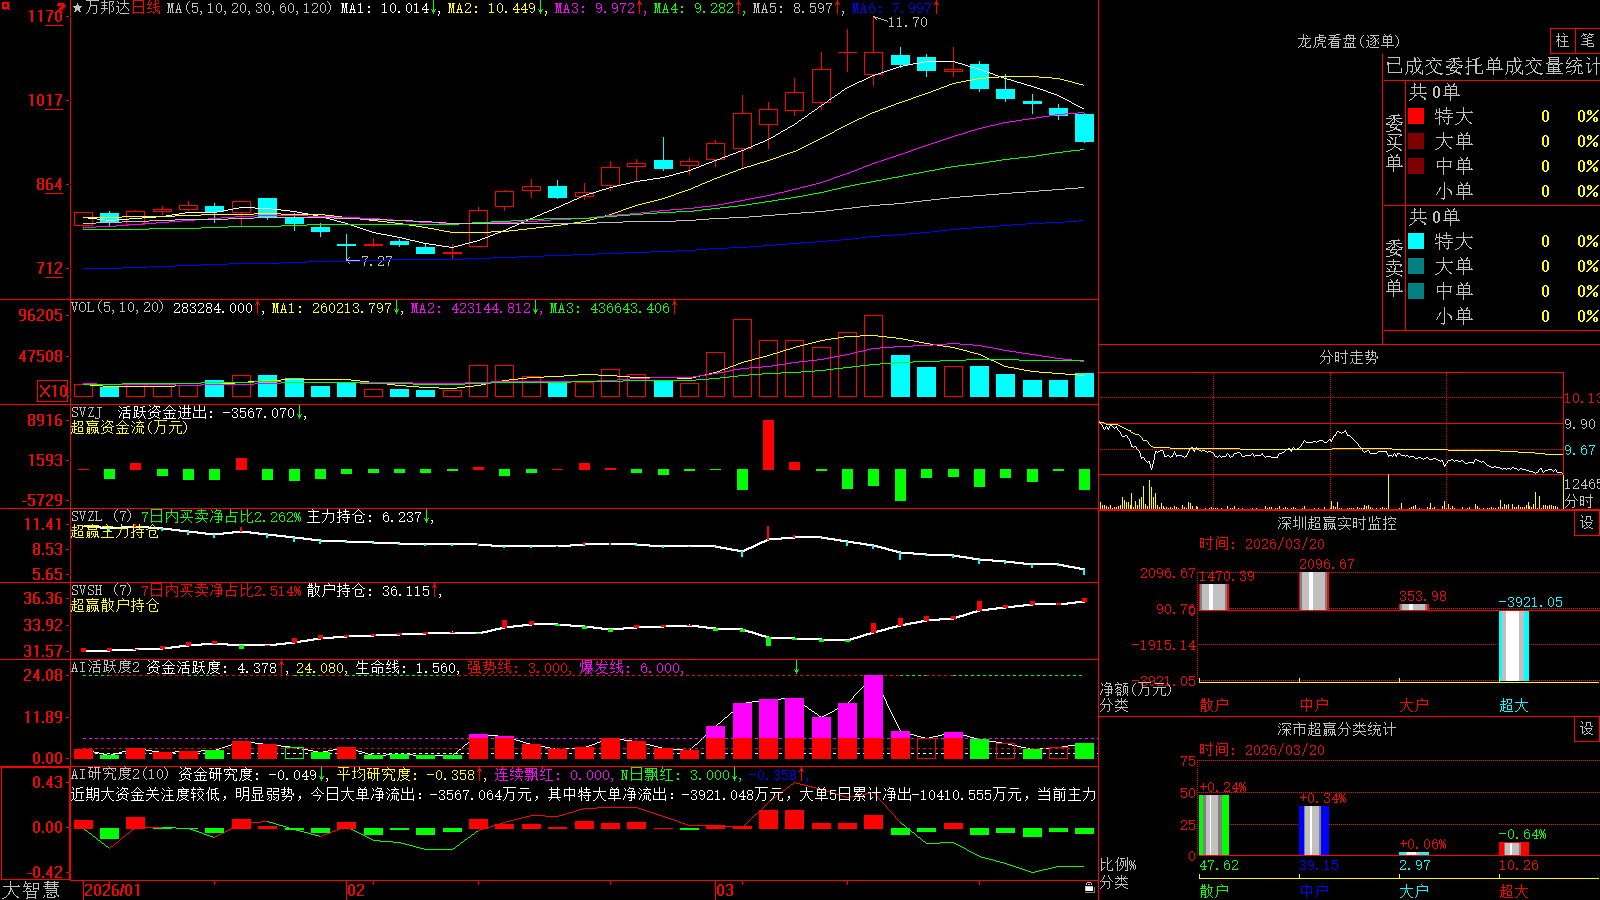The image size is (1600, 900).
Task: Click the dark red 大单 buy order swatch
Action: pos(1416,141)
